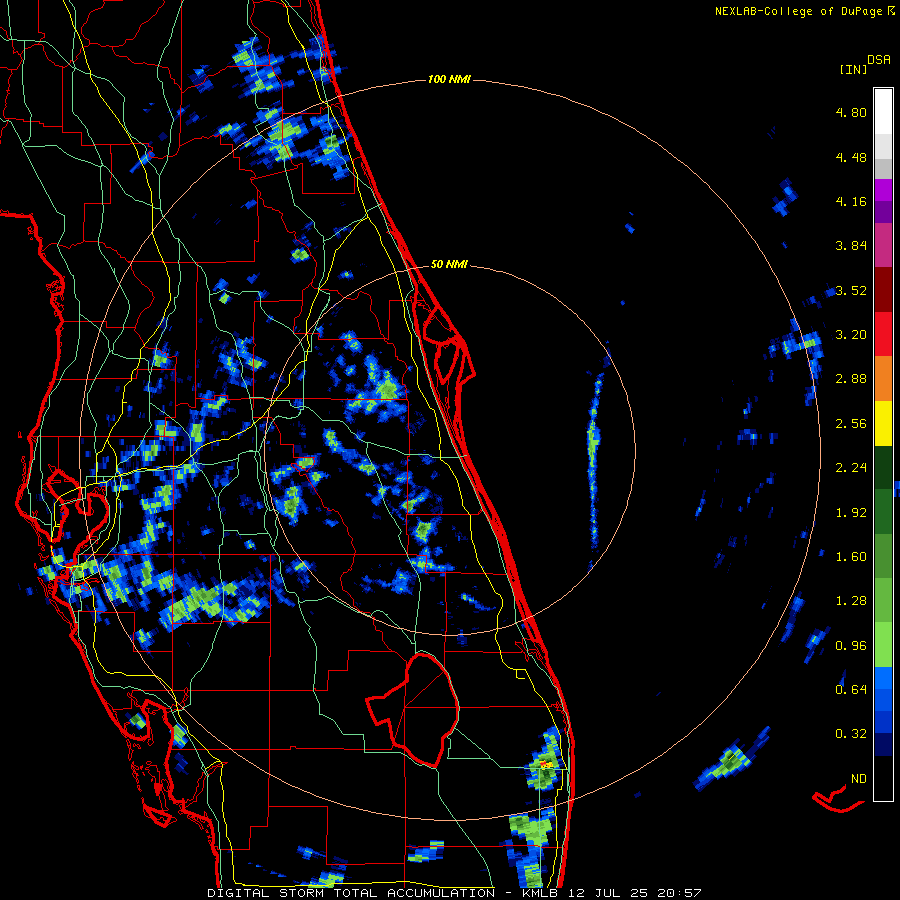Click the 4.80 scale value
The width and height of the screenshot is (900, 900).
click(x=851, y=112)
